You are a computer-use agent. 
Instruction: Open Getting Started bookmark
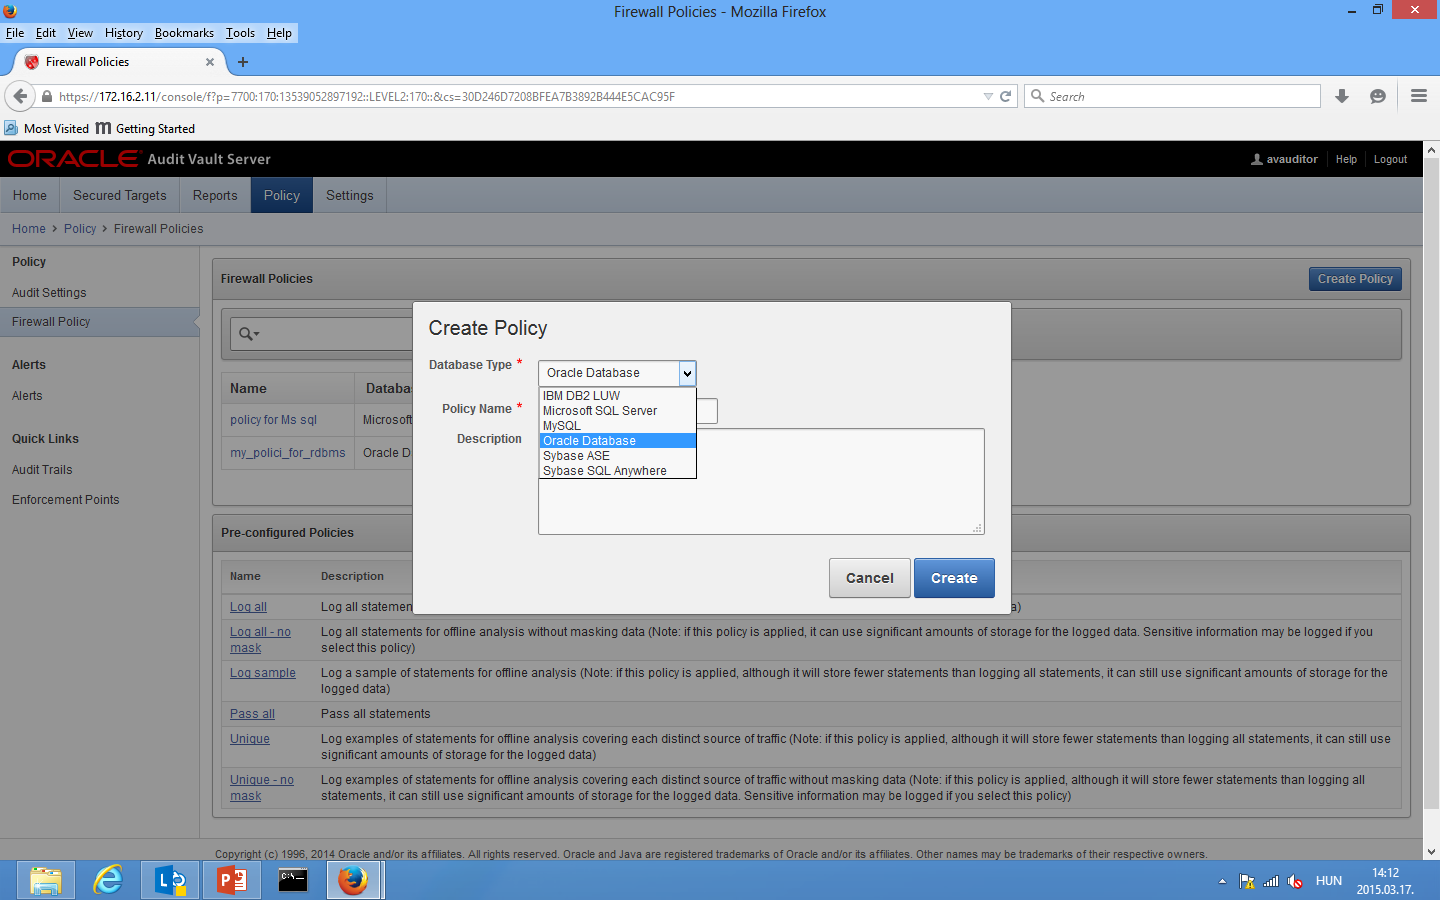click(145, 128)
